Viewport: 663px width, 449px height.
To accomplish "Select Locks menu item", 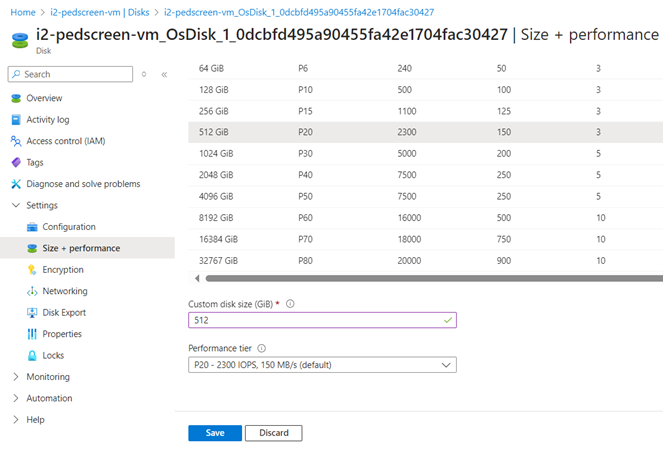I will click(x=53, y=356).
